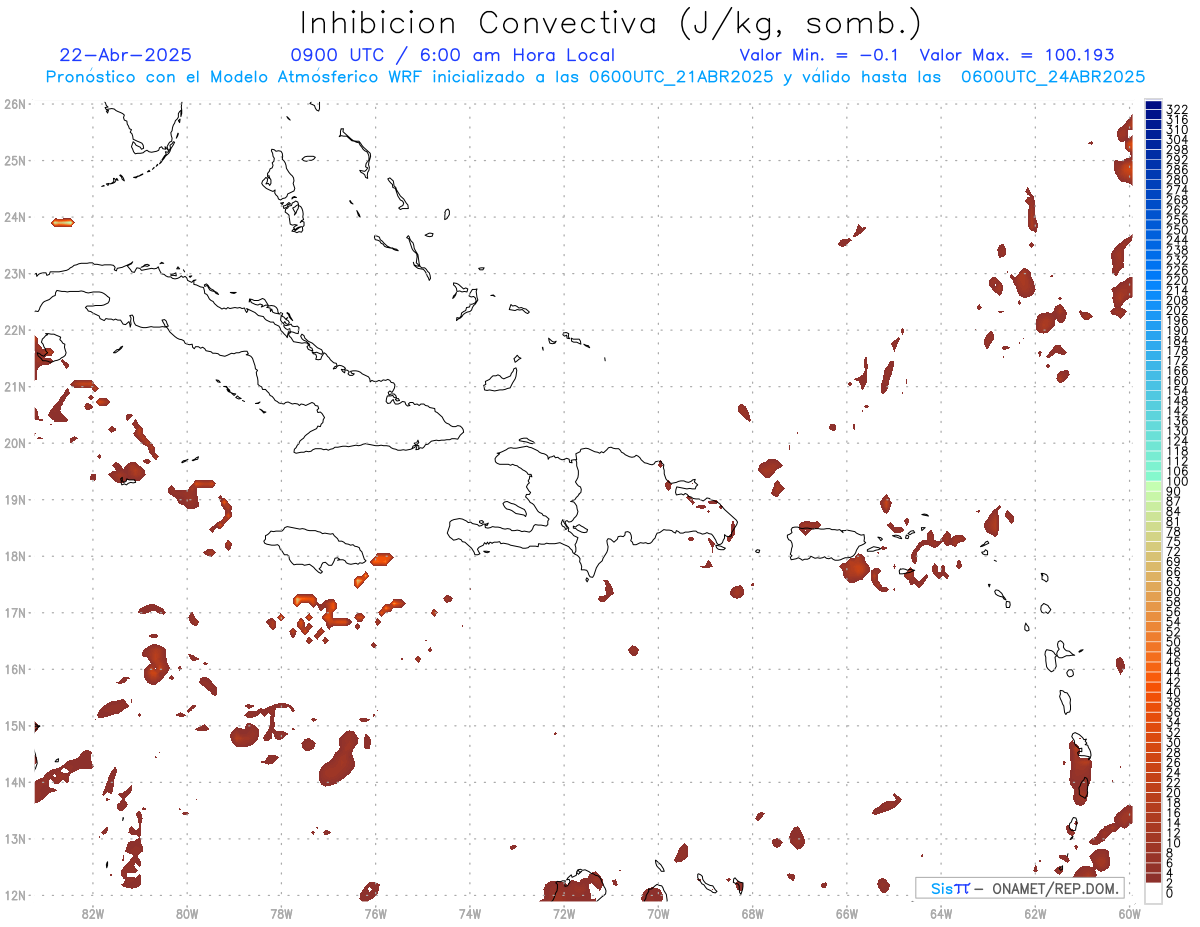Click the 68W longitude label
1200x927 pixels.
pos(753,913)
